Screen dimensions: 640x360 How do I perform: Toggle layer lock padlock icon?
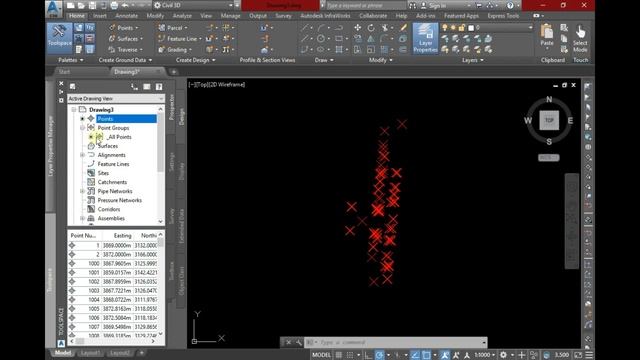click(462, 27)
